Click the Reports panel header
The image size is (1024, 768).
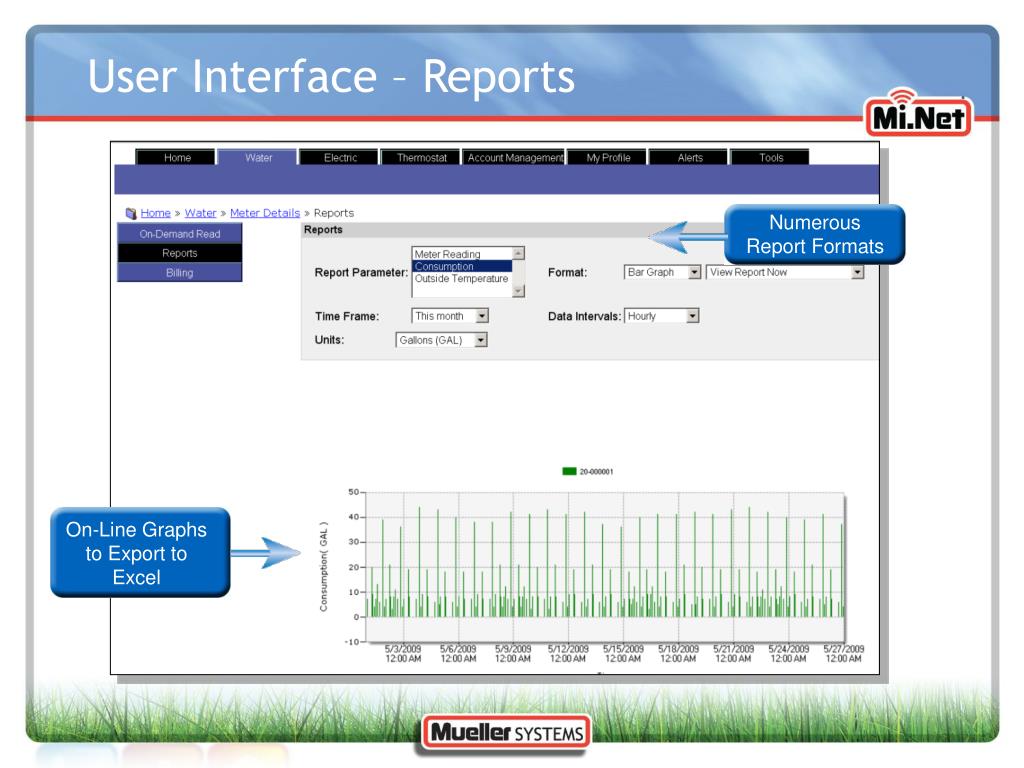coord(590,230)
